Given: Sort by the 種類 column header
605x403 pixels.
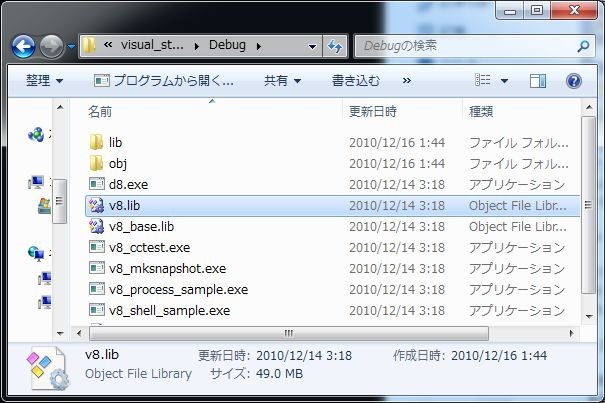Looking at the screenshot, I should [x=481, y=112].
